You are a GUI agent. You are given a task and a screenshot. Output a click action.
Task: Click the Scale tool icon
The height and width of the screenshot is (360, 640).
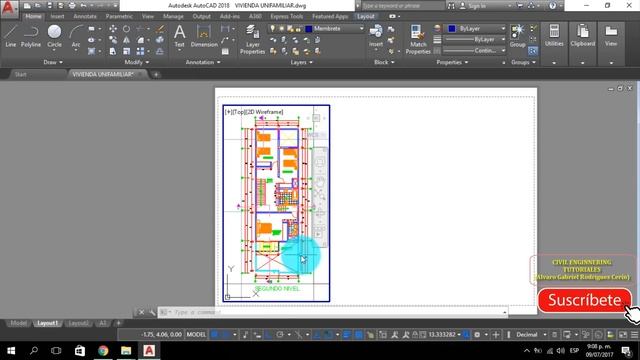point(127,51)
